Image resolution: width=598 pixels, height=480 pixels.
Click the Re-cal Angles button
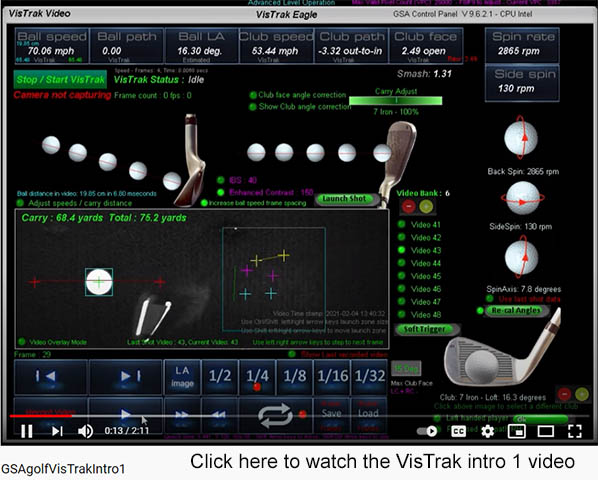516,311
